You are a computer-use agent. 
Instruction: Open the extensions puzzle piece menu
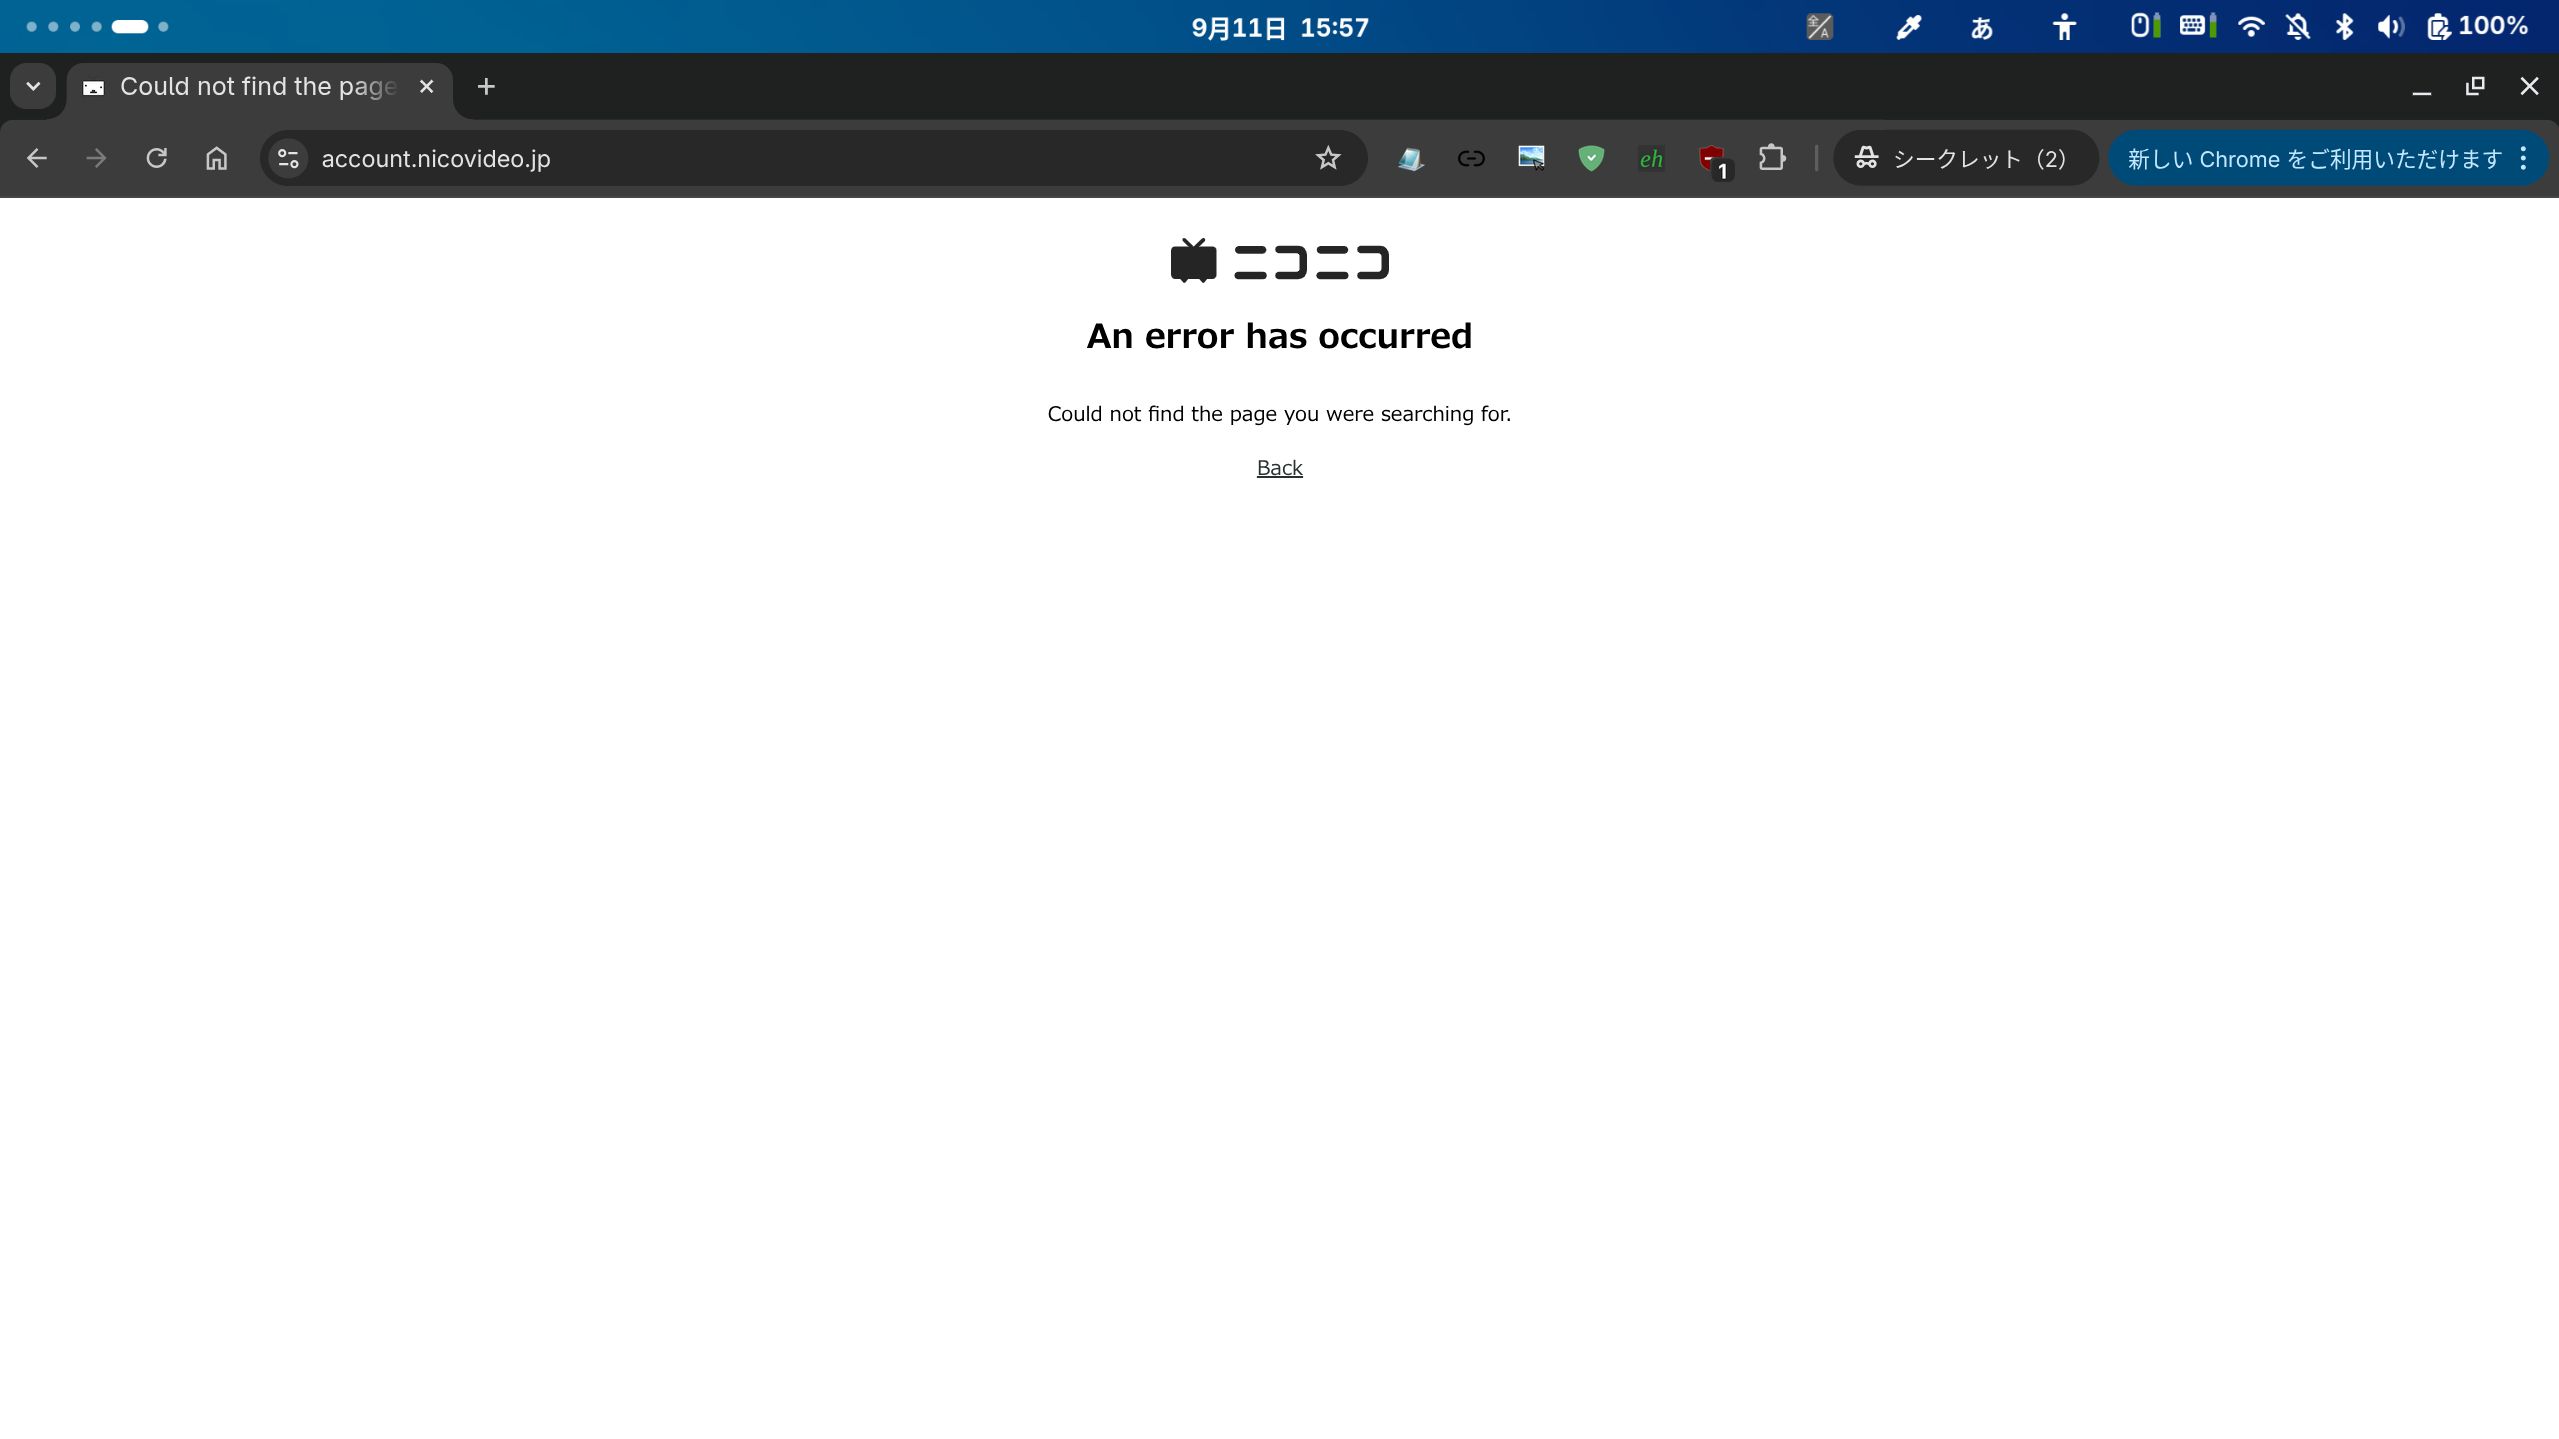1772,158
